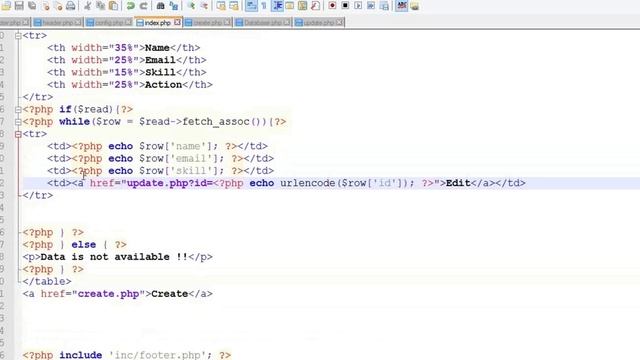Click 'Action' in the fourth th line
This screenshot has width=640, height=360.
(x=163, y=84)
